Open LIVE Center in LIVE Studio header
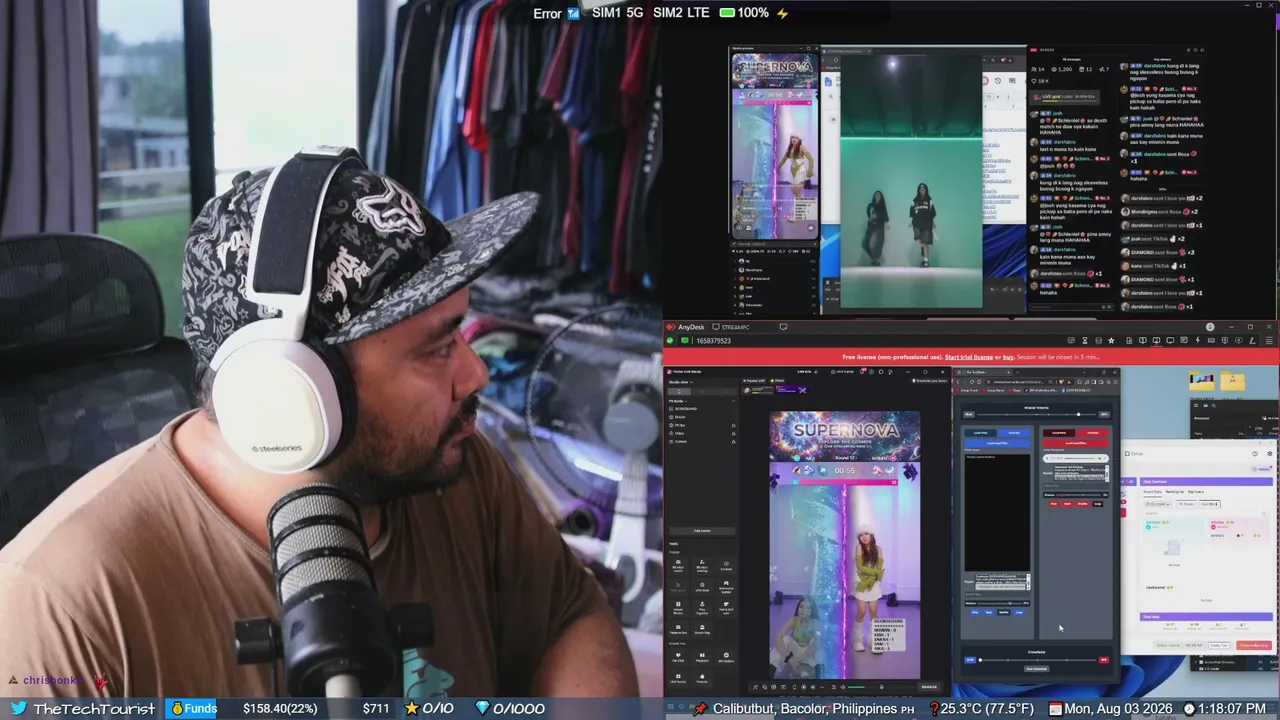The image size is (1280, 720). [x=845, y=371]
